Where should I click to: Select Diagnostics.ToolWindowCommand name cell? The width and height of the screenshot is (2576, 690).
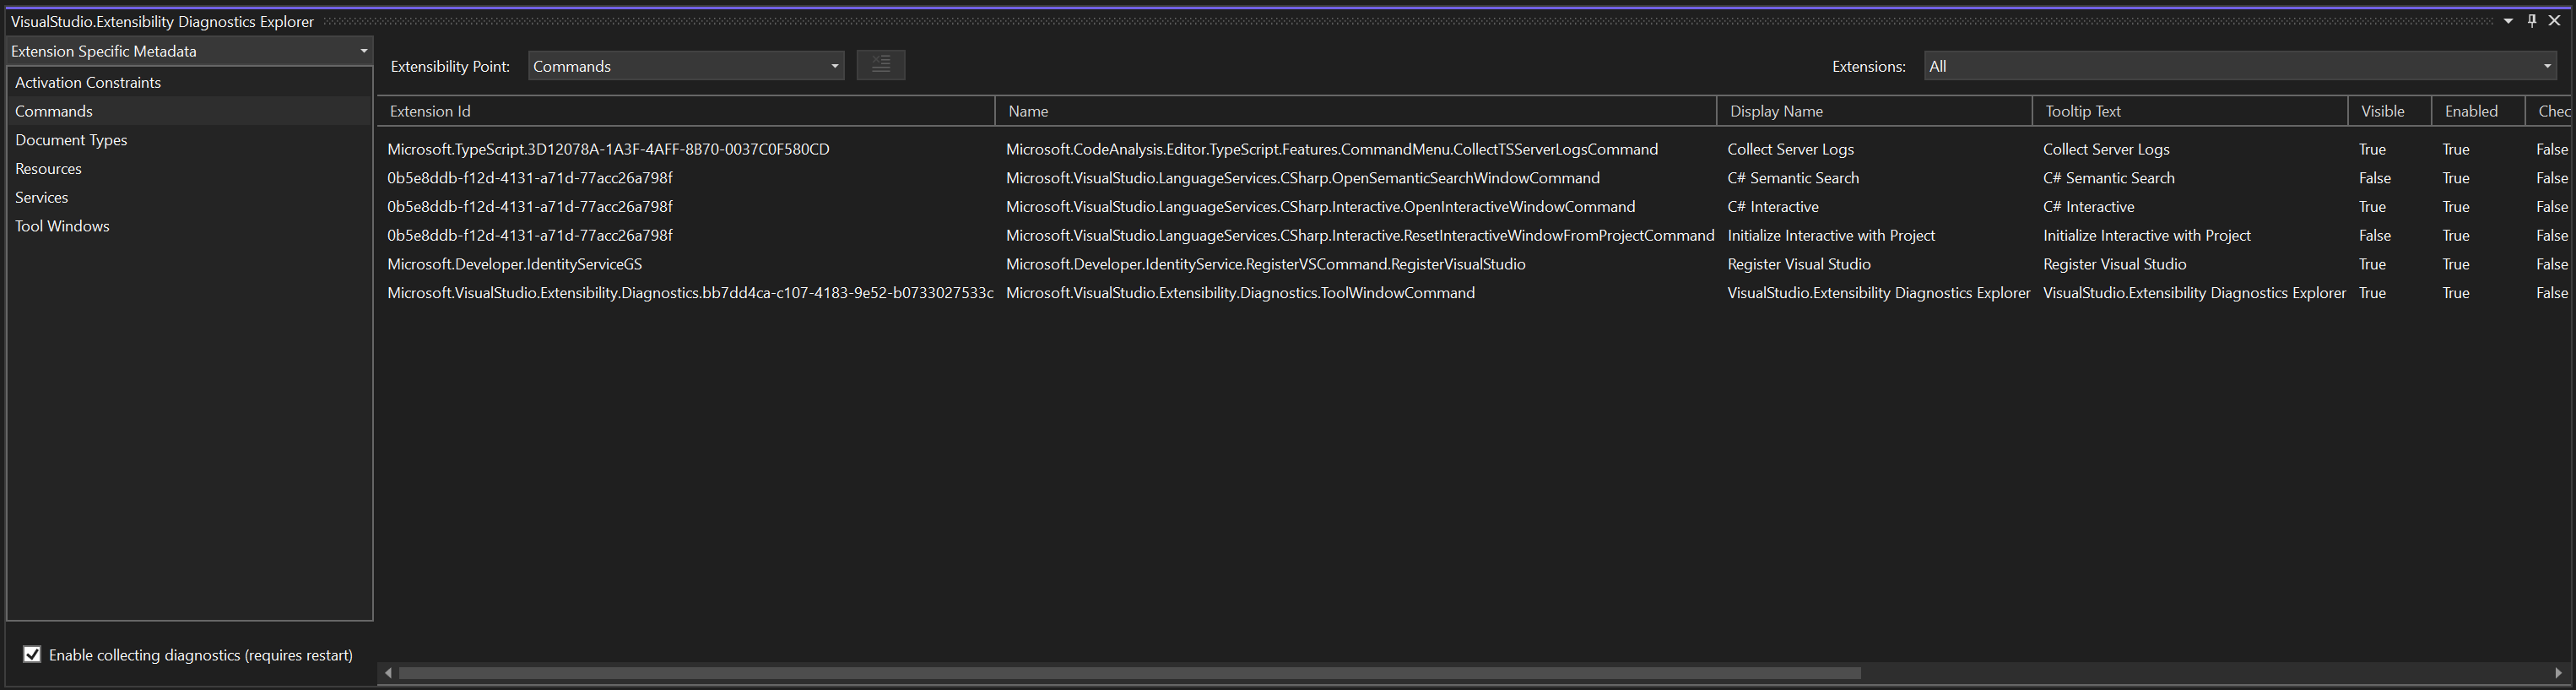click(1240, 293)
